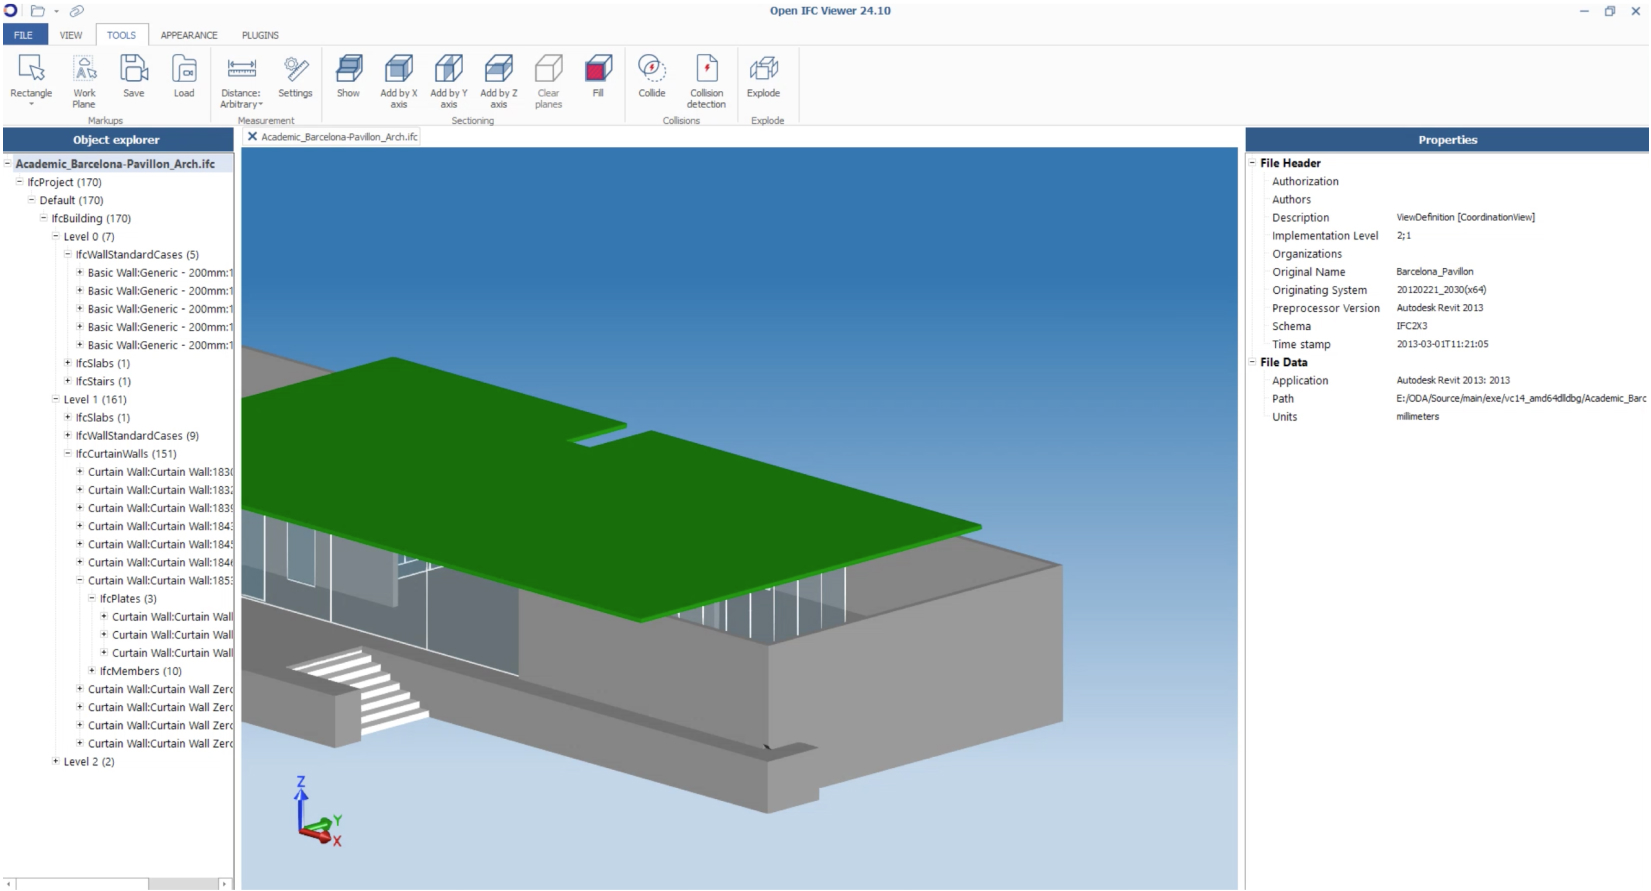Switch to the APPEARANCE ribbon tab
Viewport: 1651px width, 891px height.
click(x=189, y=35)
